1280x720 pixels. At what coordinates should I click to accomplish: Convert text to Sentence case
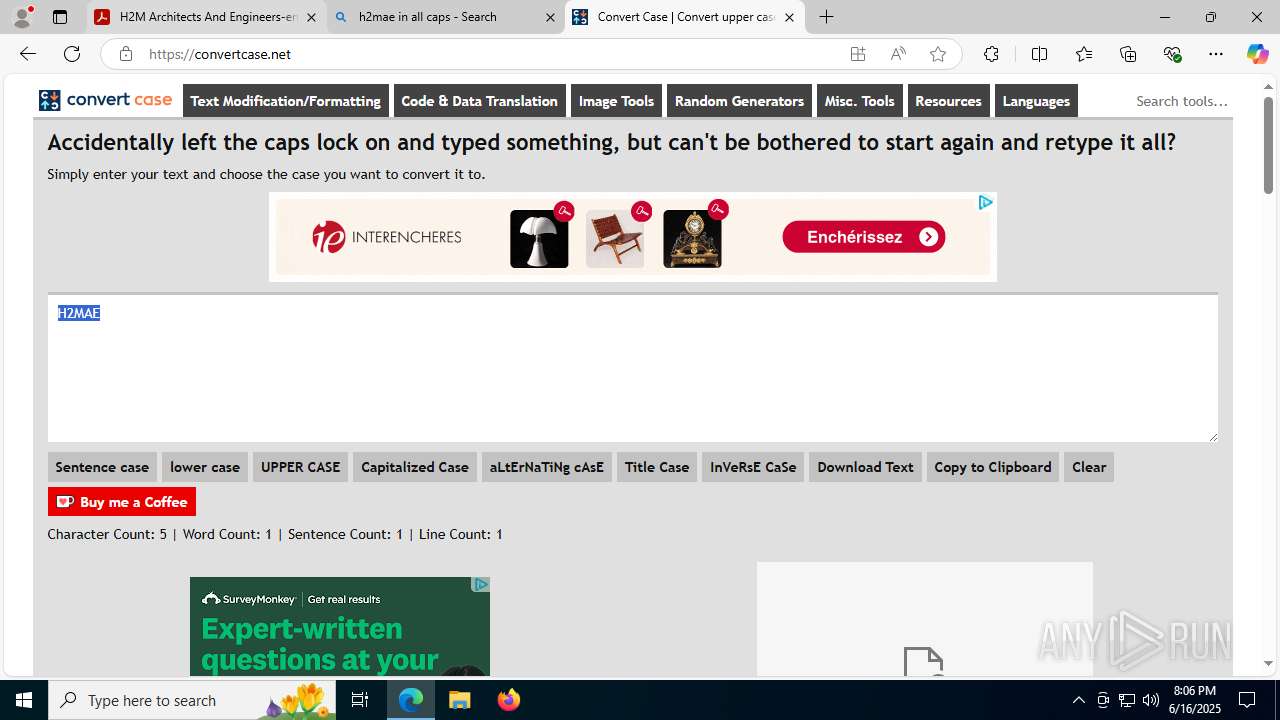102,467
